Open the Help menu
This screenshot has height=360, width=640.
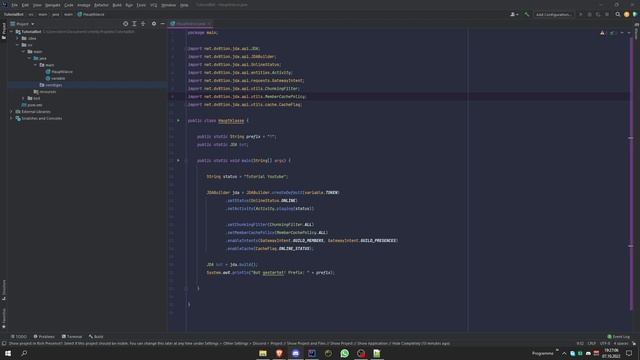coord(184,5)
